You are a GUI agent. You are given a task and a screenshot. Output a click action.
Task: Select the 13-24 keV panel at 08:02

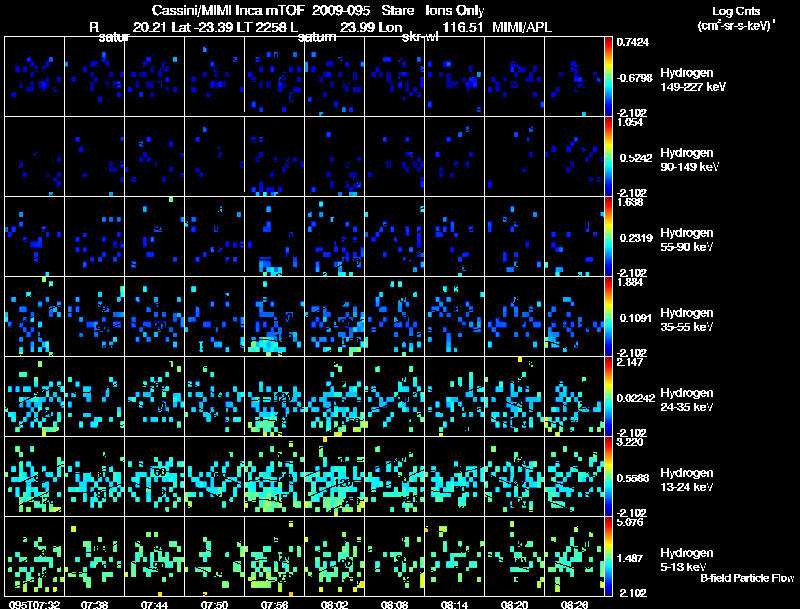point(333,476)
